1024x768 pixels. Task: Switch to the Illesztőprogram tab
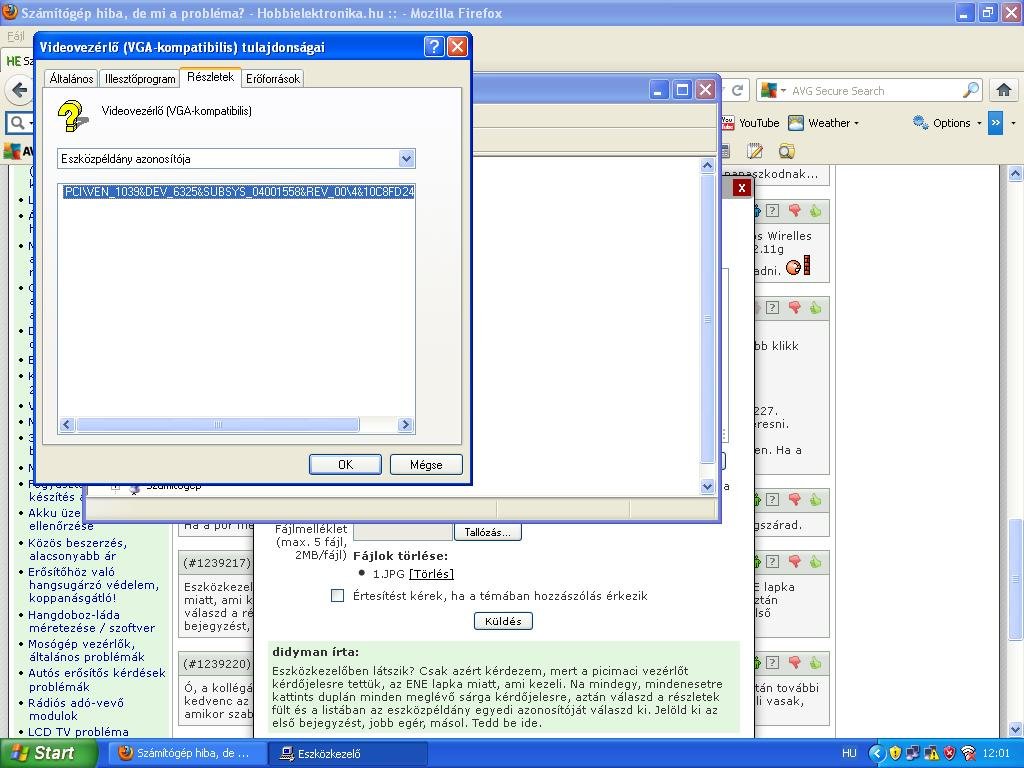(x=140, y=78)
